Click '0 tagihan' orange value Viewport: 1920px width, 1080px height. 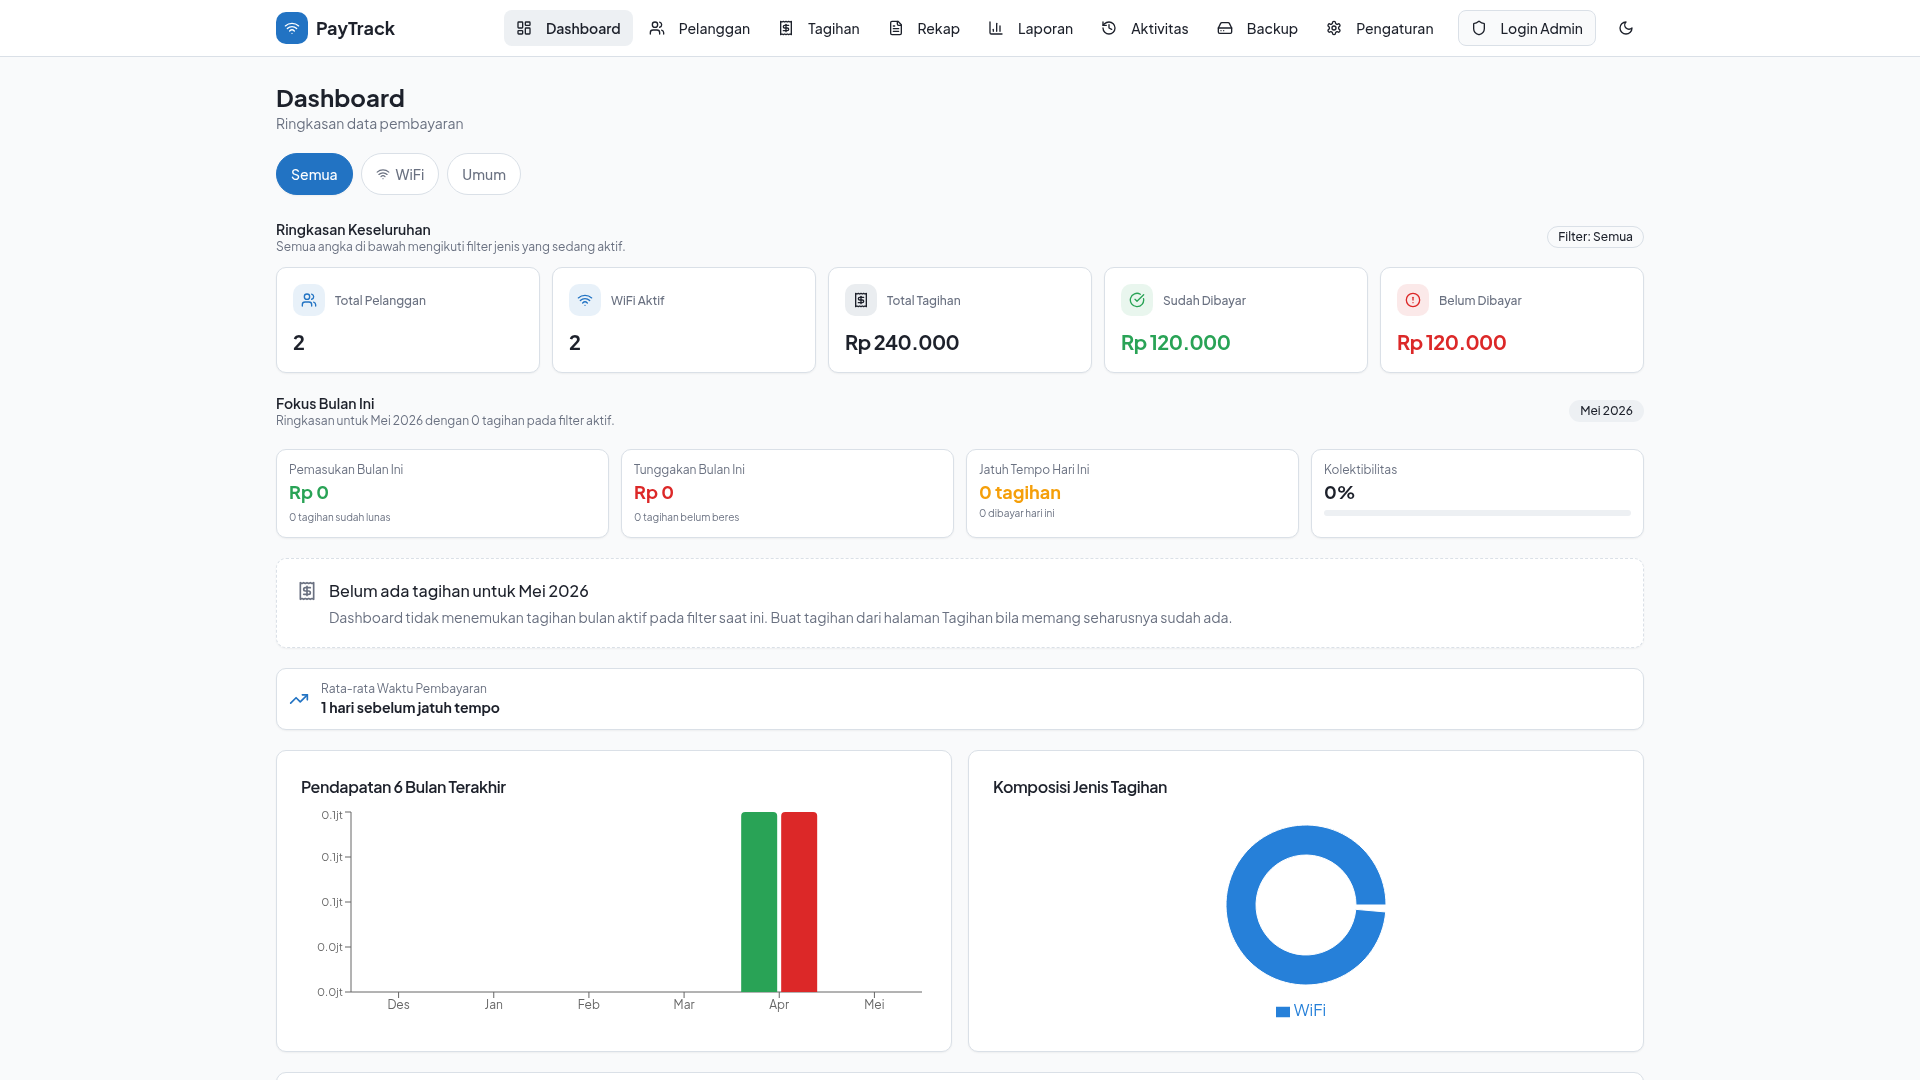(1020, 493)
